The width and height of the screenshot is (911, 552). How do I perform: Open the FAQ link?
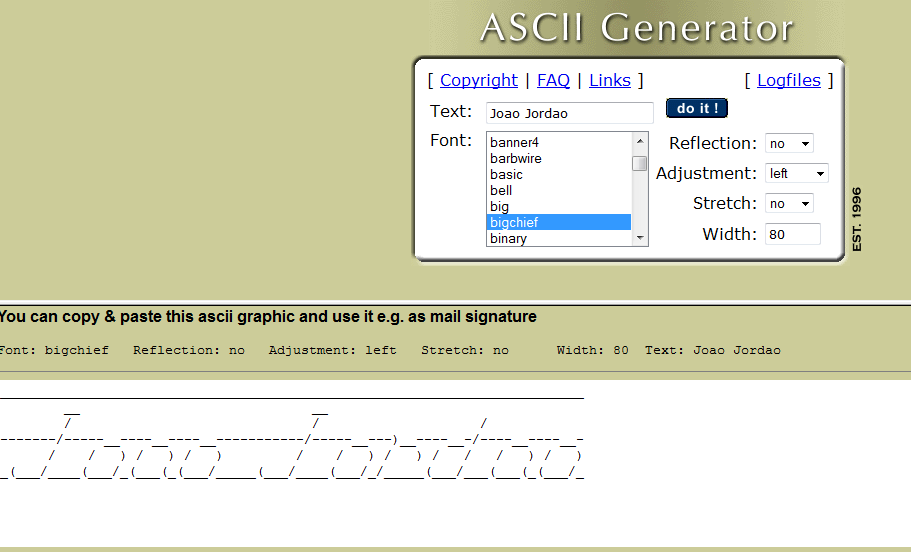[x=553, y=80]
